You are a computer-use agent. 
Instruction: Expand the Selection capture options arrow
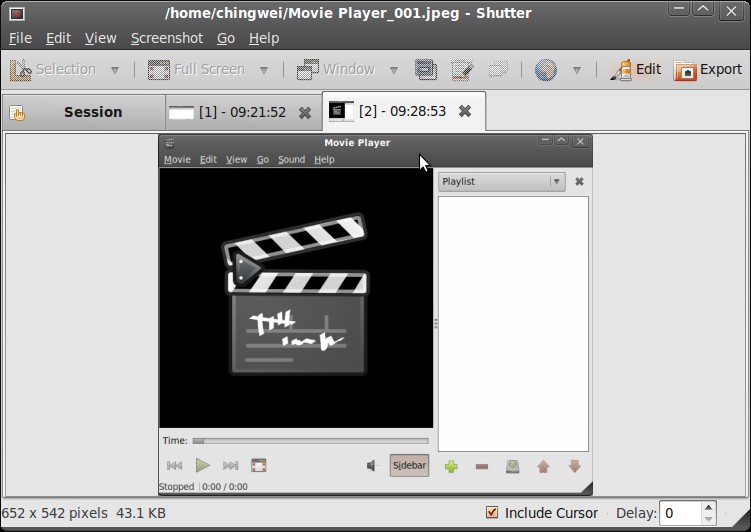114,70
